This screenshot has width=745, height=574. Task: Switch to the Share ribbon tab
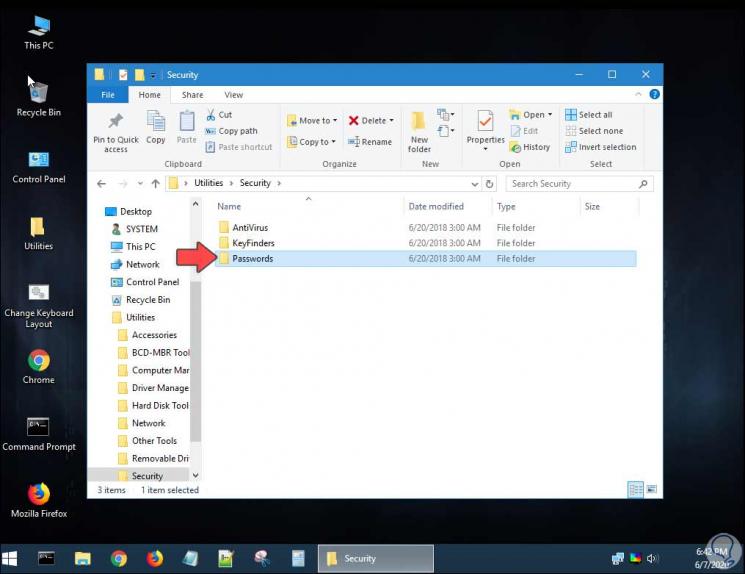coord(192,95)
